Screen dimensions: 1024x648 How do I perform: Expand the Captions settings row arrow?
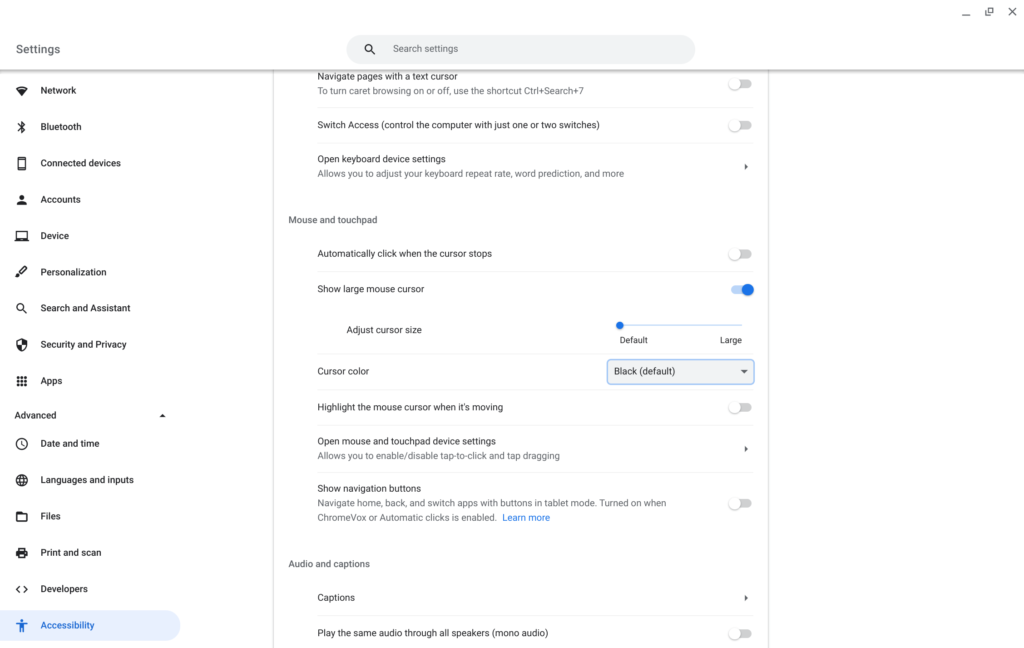click(x=746, y=598)
